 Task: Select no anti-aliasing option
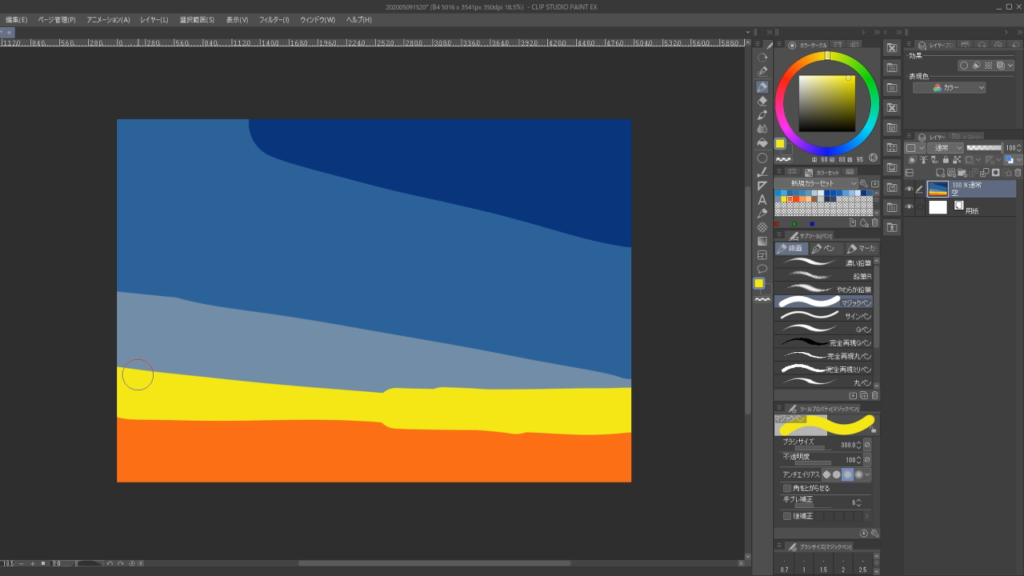(827, 475)
